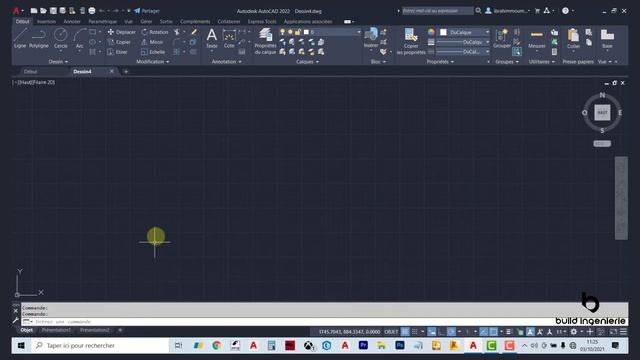Open the Début ribbon tab

tap(22, 21)
